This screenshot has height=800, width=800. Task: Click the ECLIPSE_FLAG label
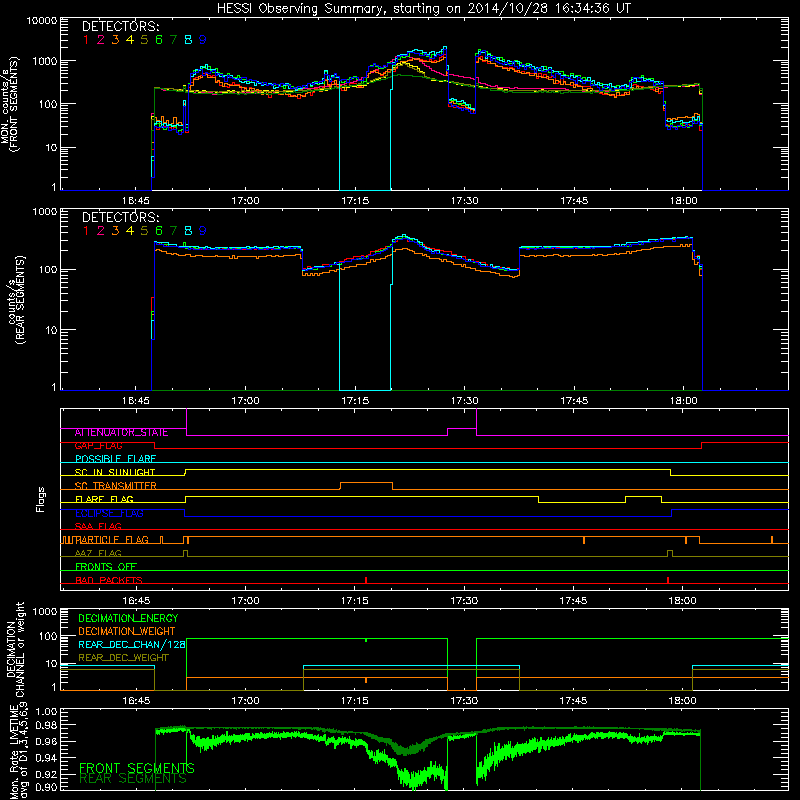click(110, 513)
